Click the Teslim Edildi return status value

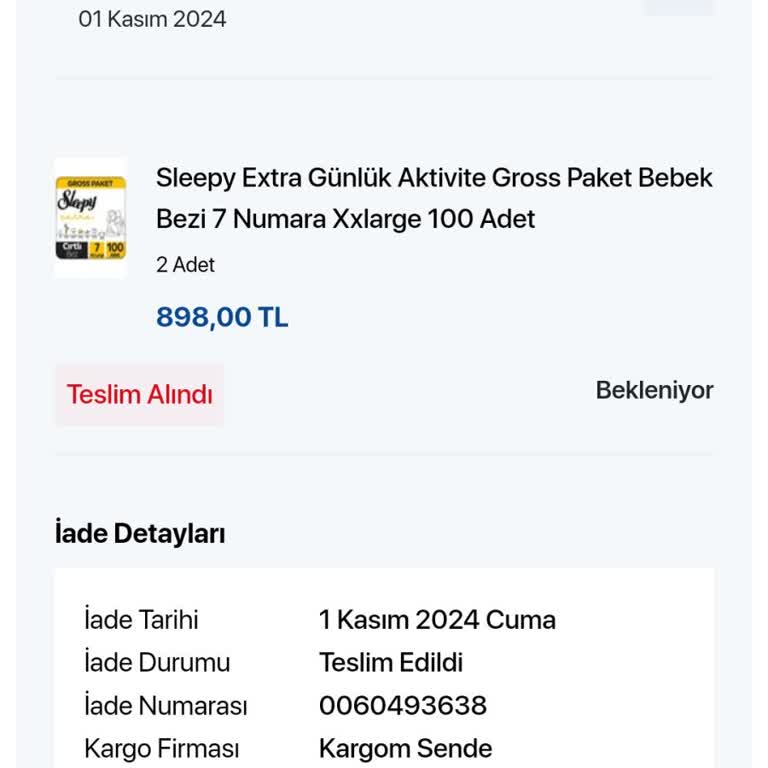391,663
